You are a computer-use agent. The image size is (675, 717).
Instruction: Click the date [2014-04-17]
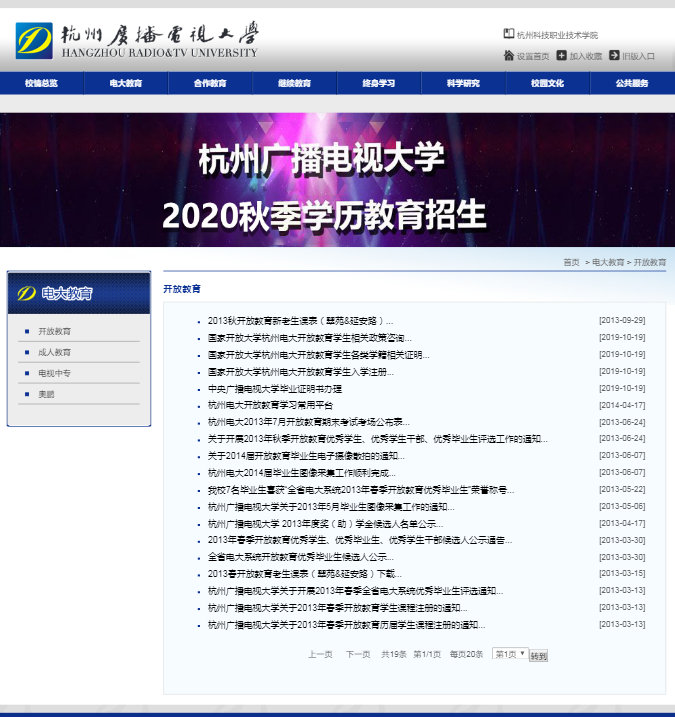click(622, 405)
